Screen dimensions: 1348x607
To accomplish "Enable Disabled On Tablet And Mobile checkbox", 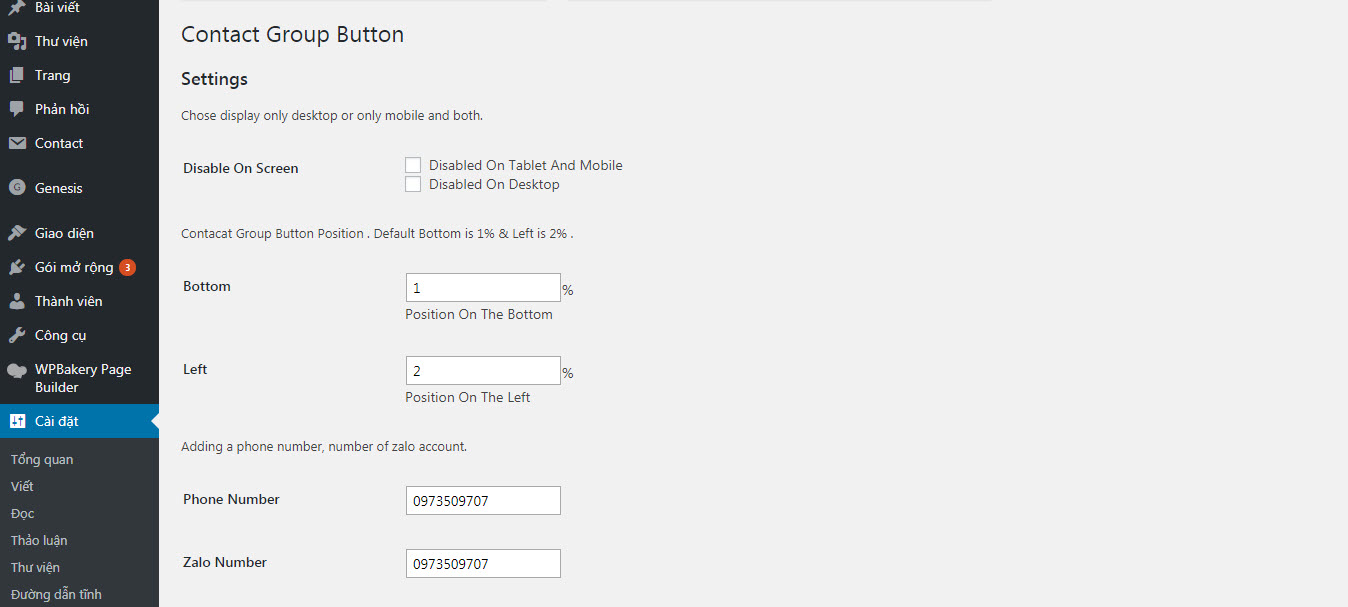I will 413,165.
